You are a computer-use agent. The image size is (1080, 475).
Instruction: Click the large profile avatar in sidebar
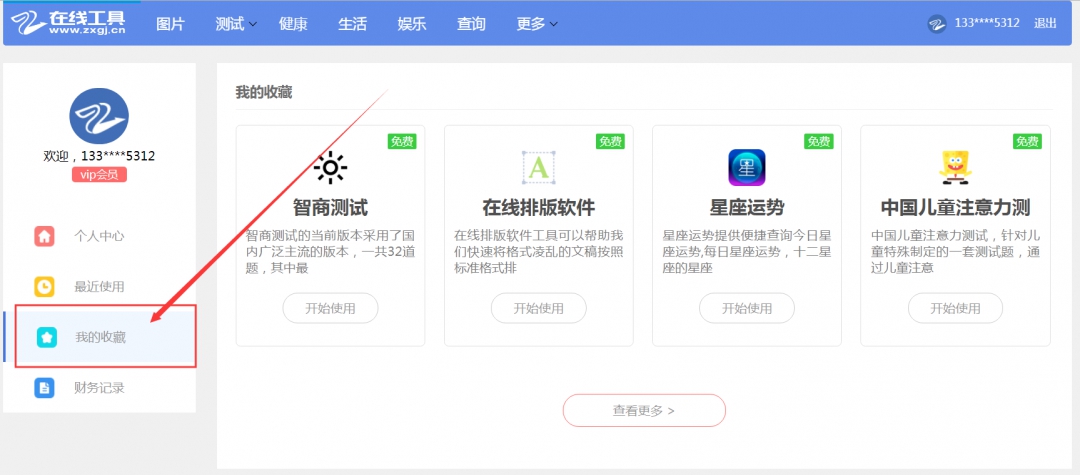click(99, 116)
